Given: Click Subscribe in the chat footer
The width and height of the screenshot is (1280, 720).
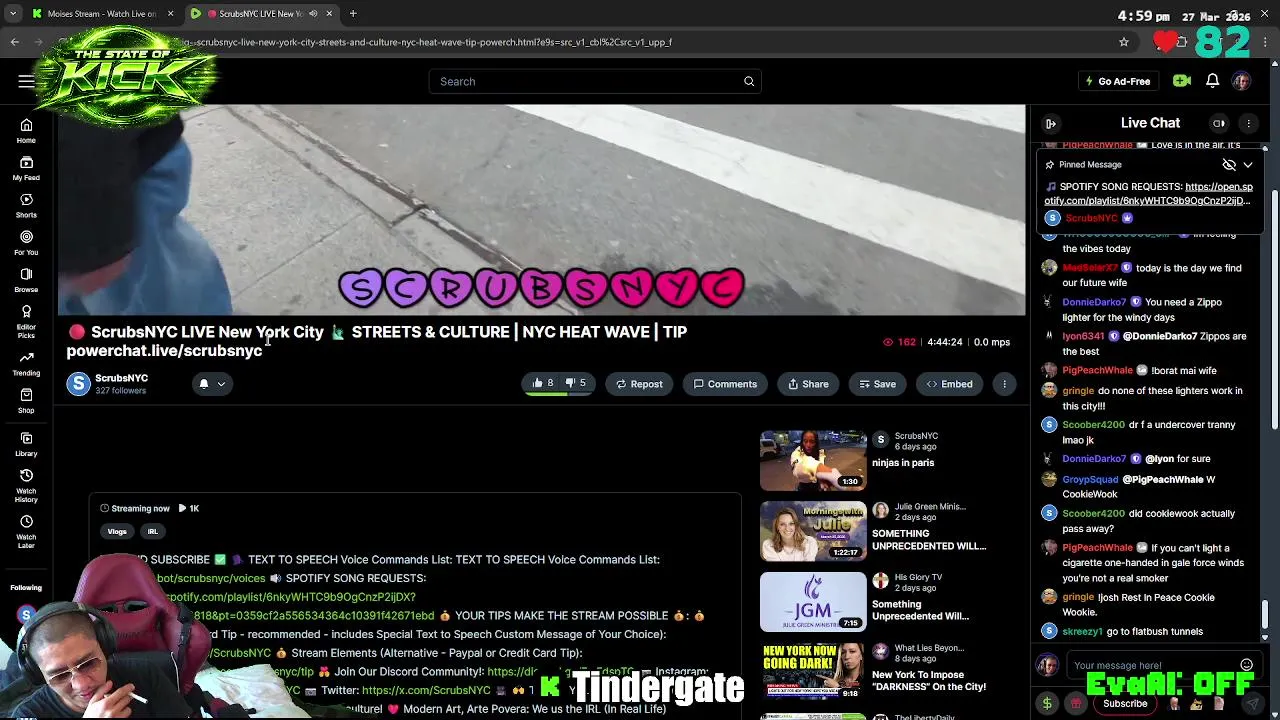Looking at the screenshot, I should 1125,704.
